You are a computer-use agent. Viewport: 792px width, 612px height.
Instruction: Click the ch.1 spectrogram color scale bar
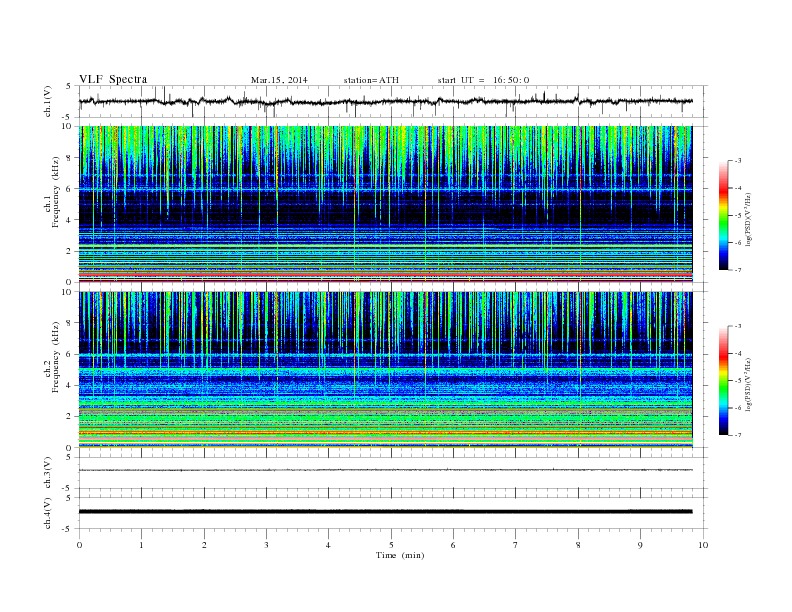[x=723, y=215]
